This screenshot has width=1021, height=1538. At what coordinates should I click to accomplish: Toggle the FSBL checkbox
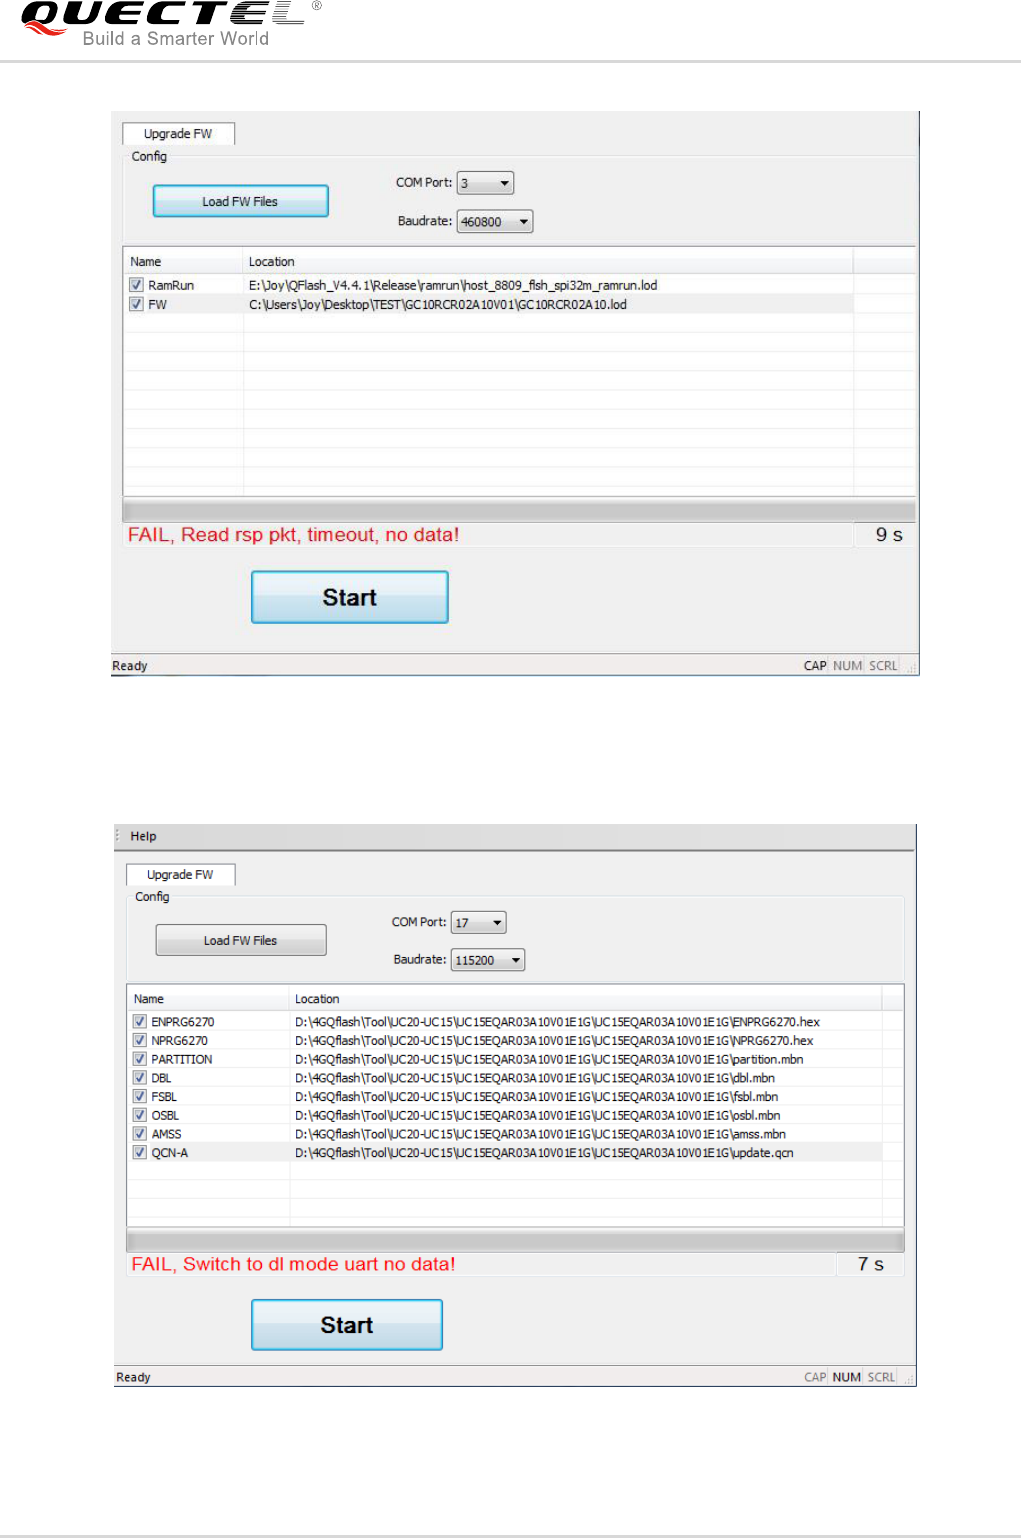click(x=140, y=1097)
